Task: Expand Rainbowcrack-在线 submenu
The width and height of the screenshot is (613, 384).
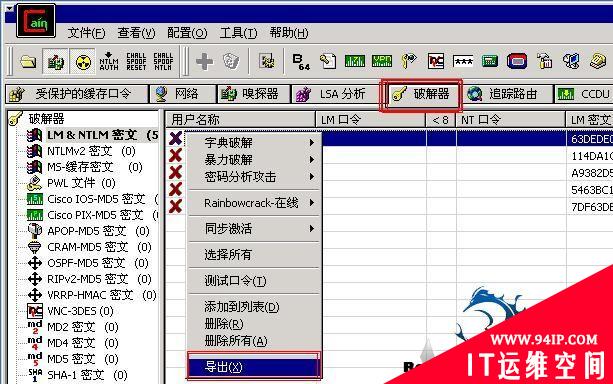Action: tap(255, 203)
